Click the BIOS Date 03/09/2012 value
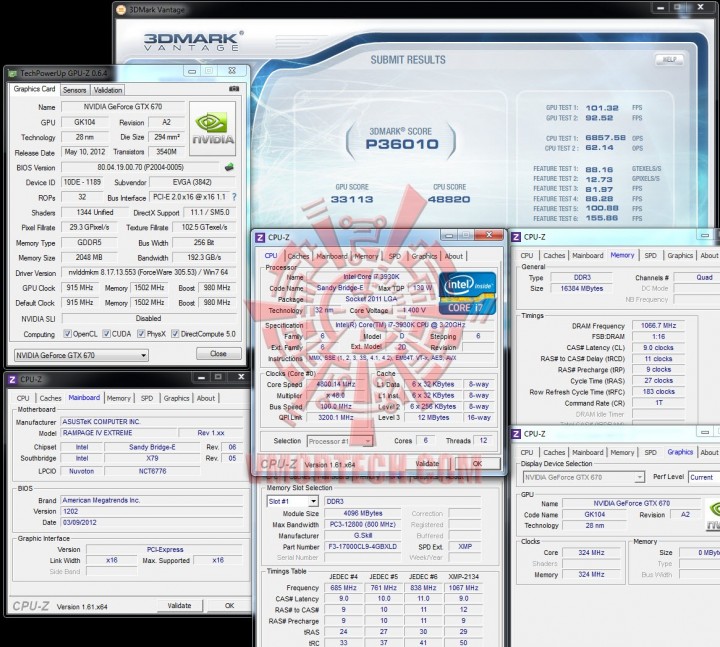This screenshot has width=720, height=647. click(79, 523)
